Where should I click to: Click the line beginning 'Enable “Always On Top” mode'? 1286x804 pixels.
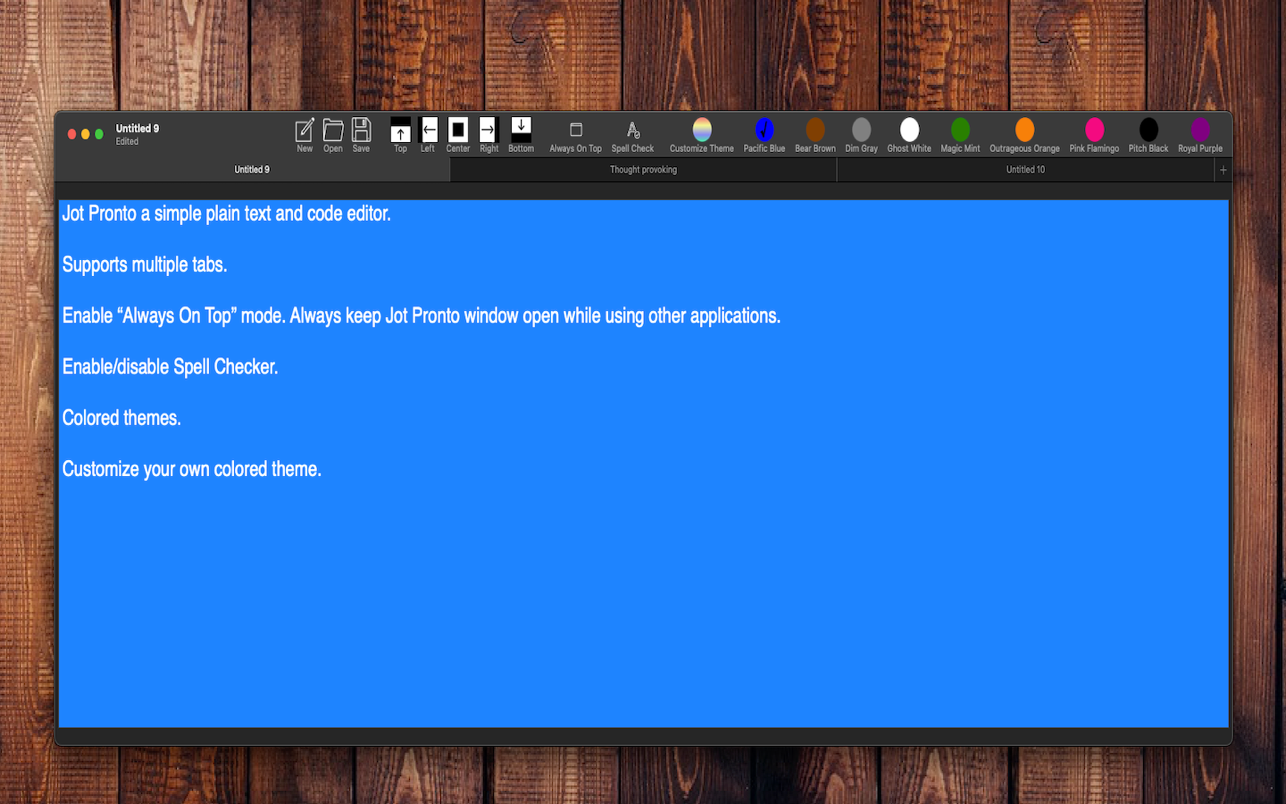421,316
